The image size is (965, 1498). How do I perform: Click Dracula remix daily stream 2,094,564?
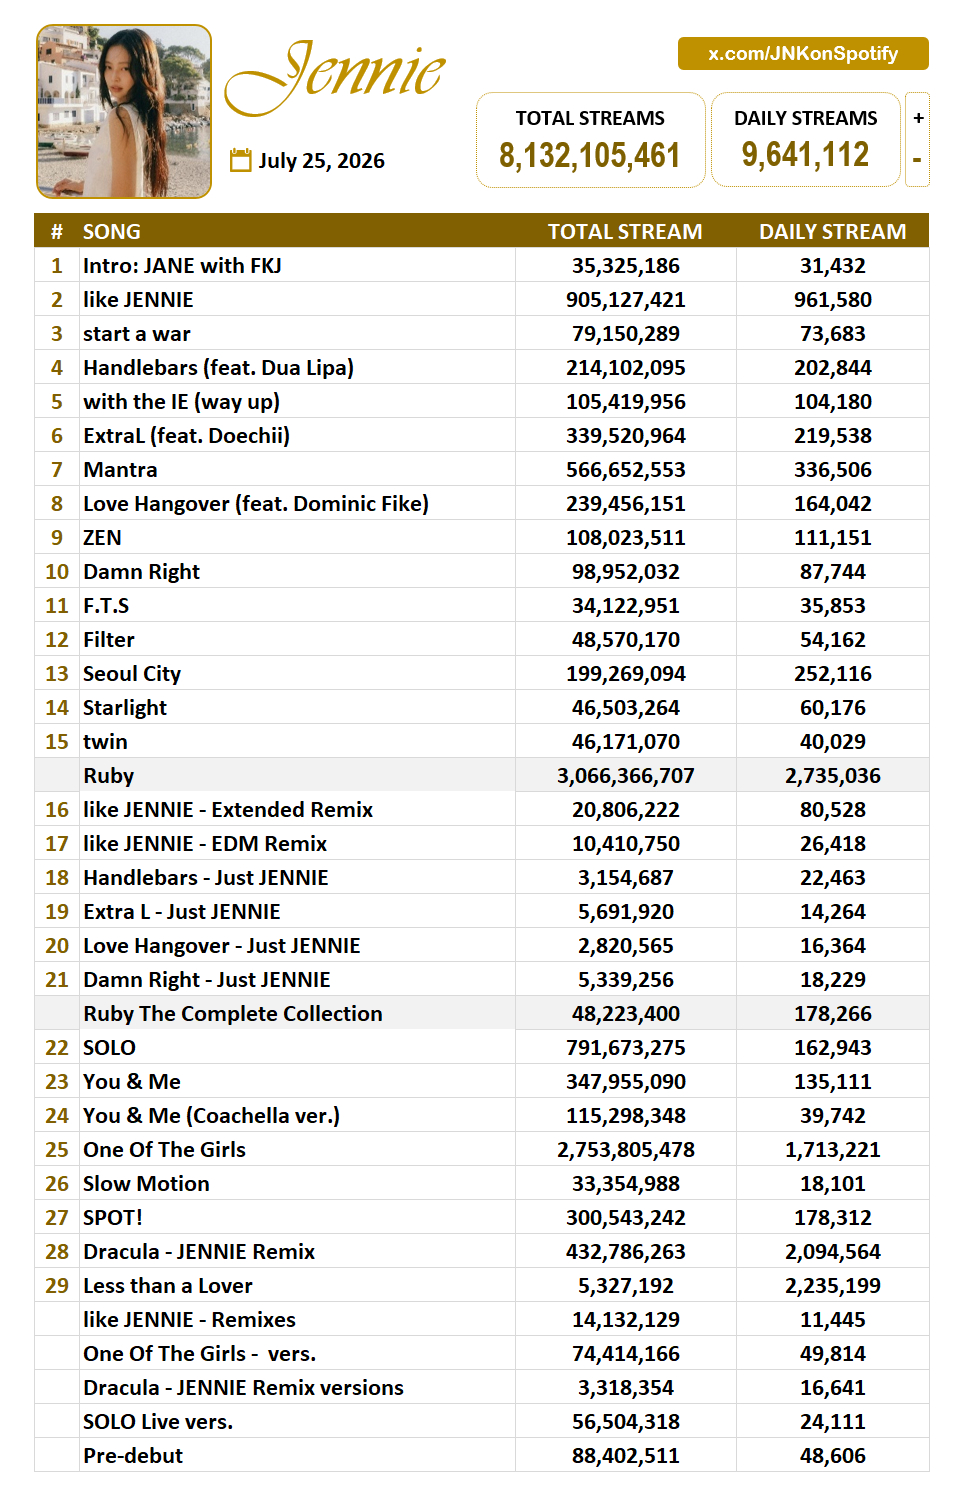click(832, 1251)
